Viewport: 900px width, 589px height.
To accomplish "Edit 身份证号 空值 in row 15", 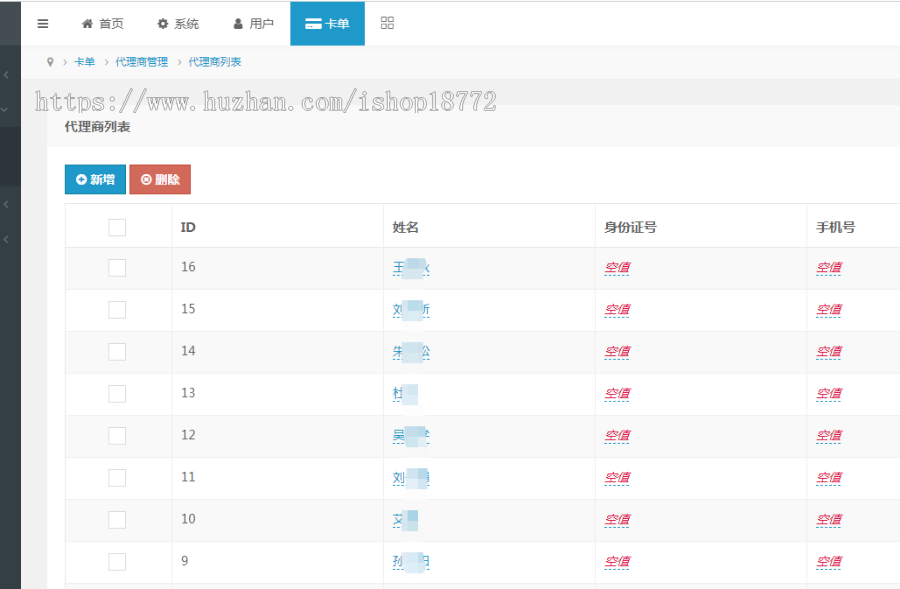I will (617, 309).
